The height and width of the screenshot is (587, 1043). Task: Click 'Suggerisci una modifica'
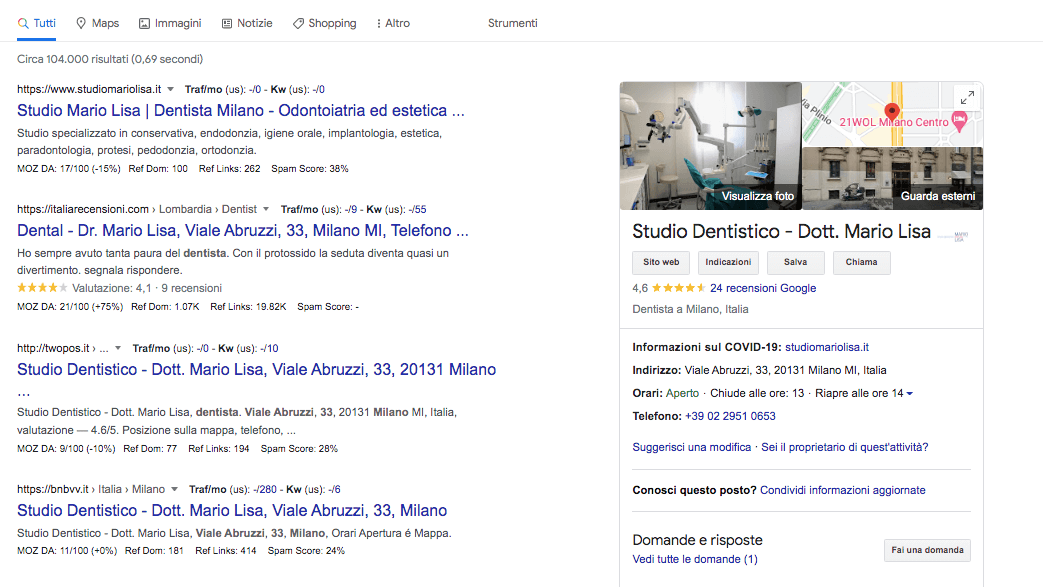[x=692, y=447]
